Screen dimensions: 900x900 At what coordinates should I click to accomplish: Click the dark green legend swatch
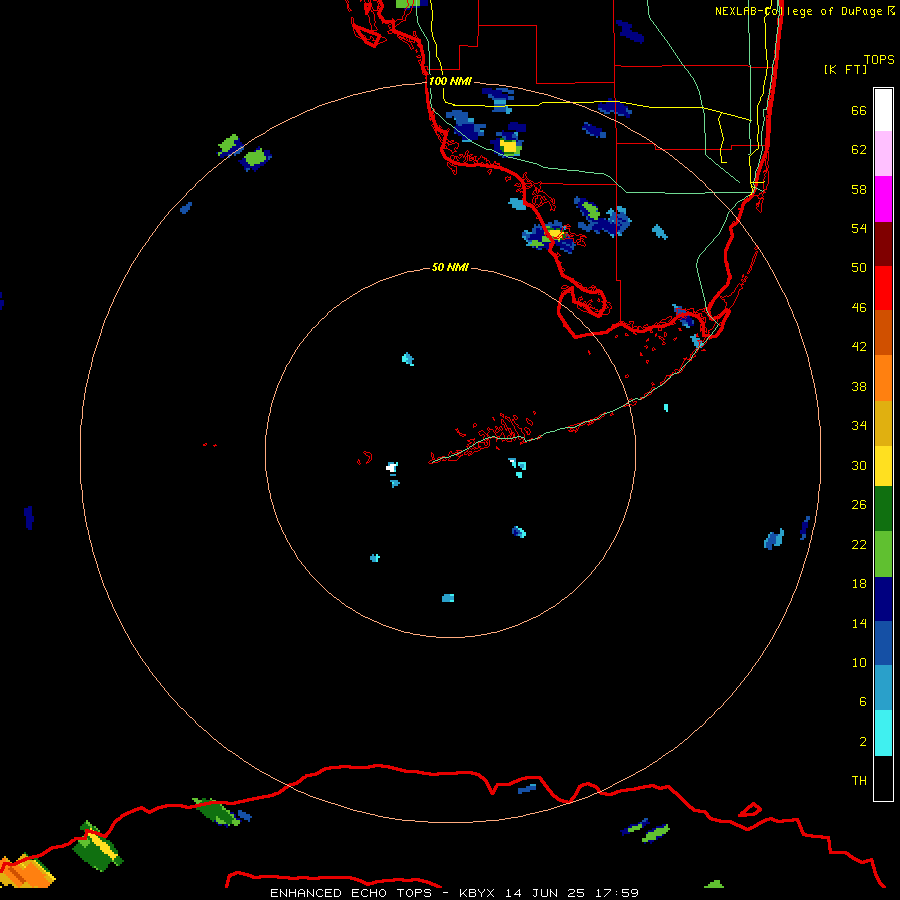[x=883, y=509]
